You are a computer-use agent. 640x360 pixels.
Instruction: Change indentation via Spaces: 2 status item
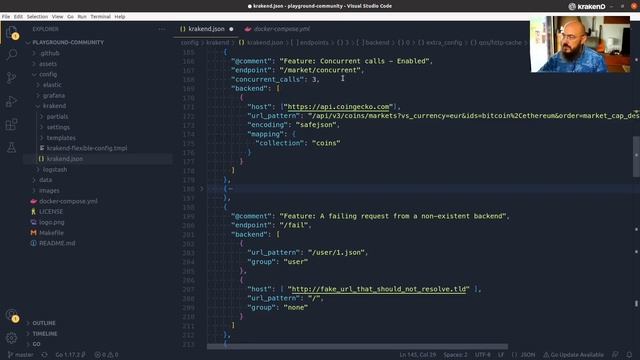tap(455, 355)
